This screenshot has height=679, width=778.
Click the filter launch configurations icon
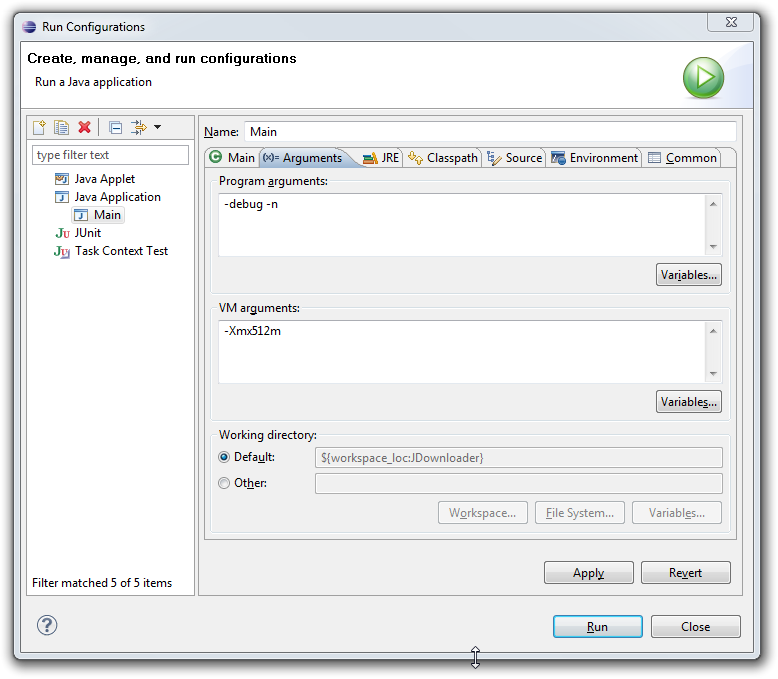[x=139, y=127]
